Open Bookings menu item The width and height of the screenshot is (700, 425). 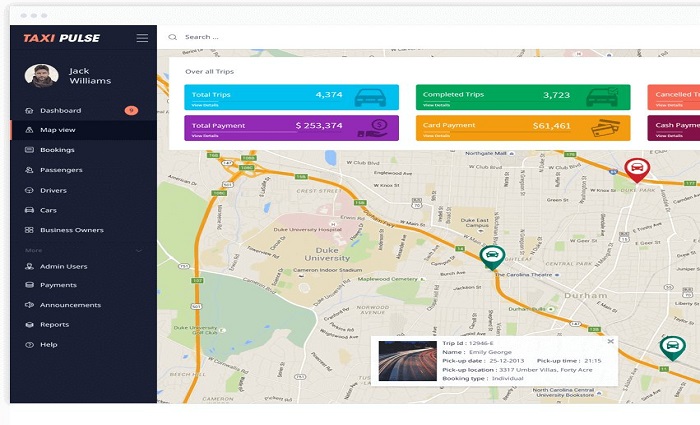point(83,150)
